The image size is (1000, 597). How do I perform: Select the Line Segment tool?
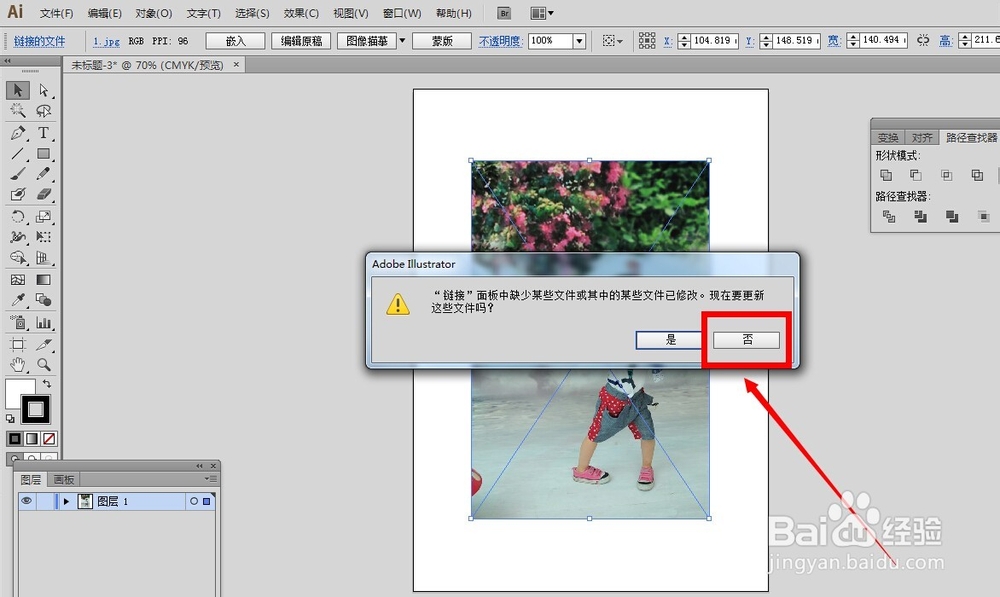point(18,154)
